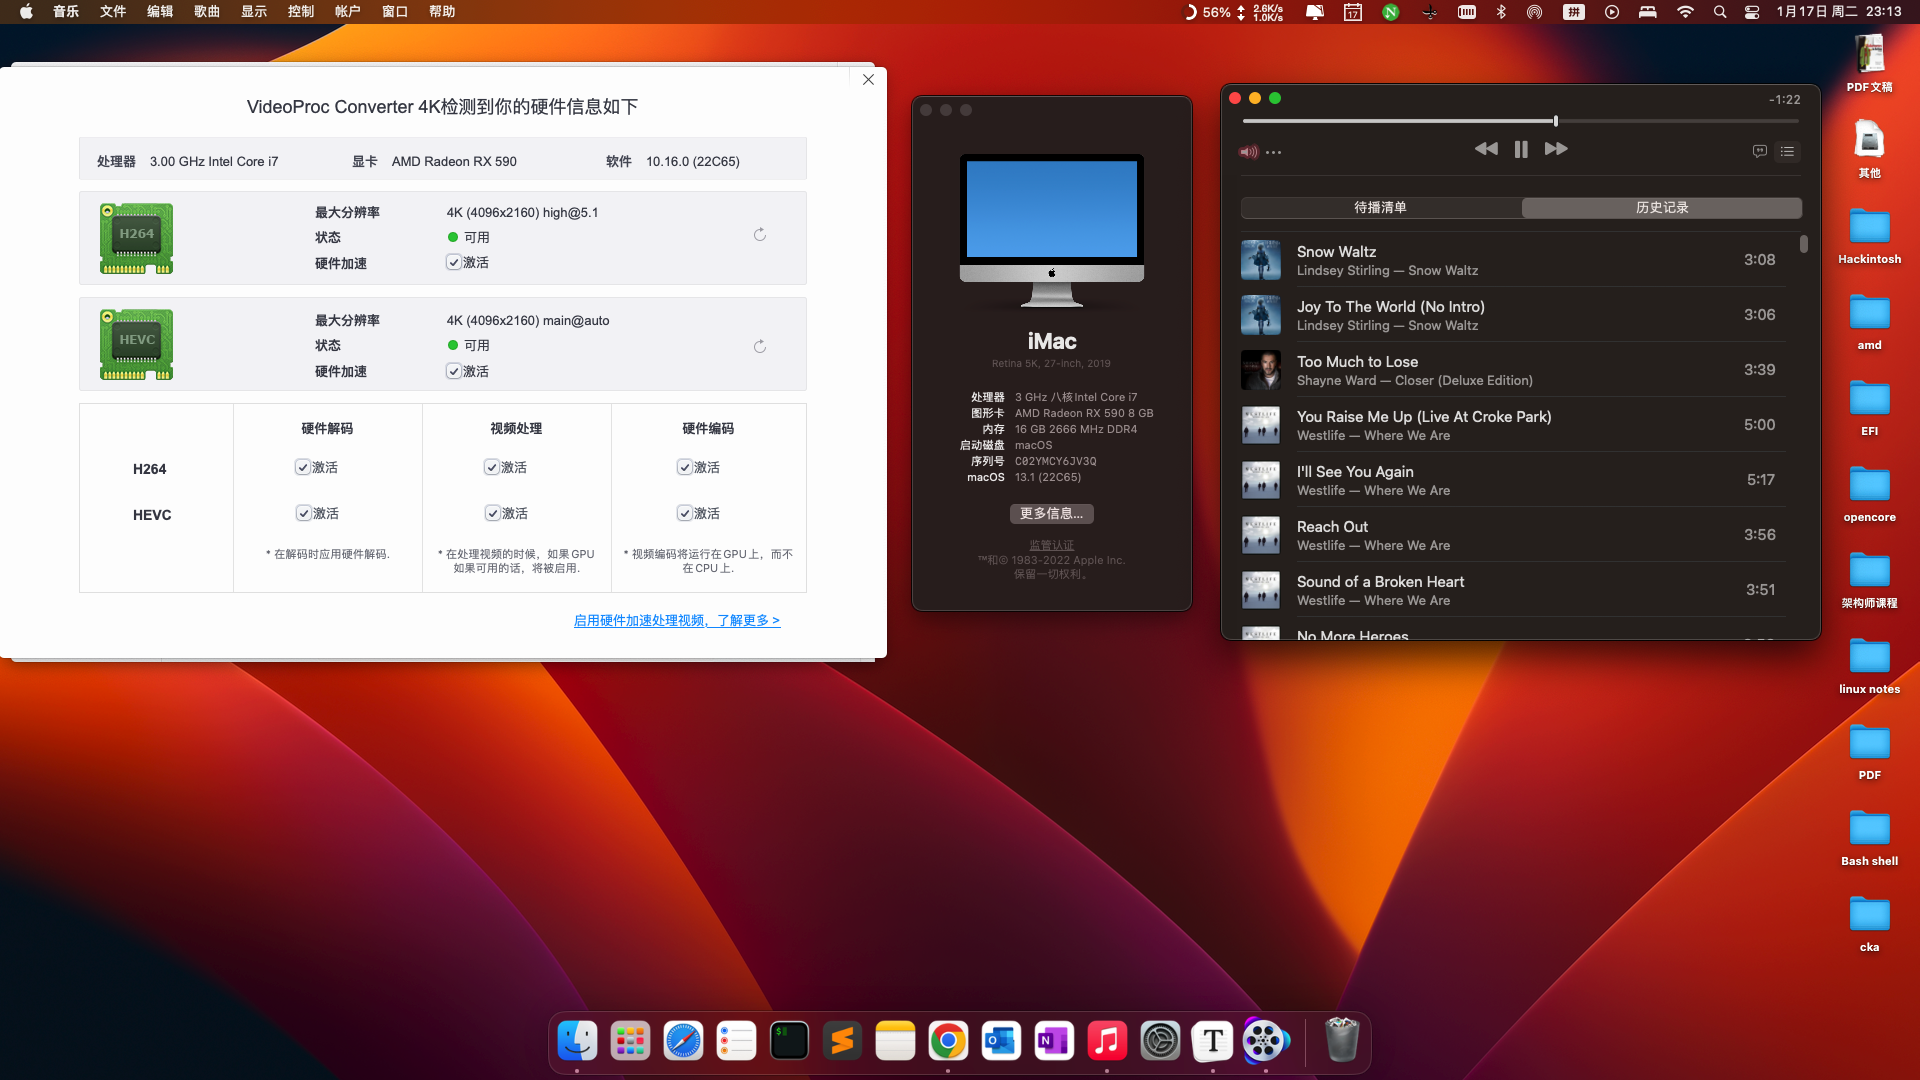The width and height of the screenshot is (1920, 1080).
Task: Switch to the 历史记录 tab
Action: tap(1662, 207)
